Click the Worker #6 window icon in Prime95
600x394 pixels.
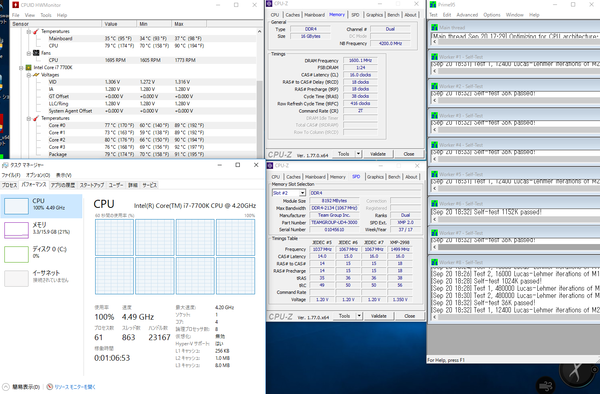click(x=434, y=204)
